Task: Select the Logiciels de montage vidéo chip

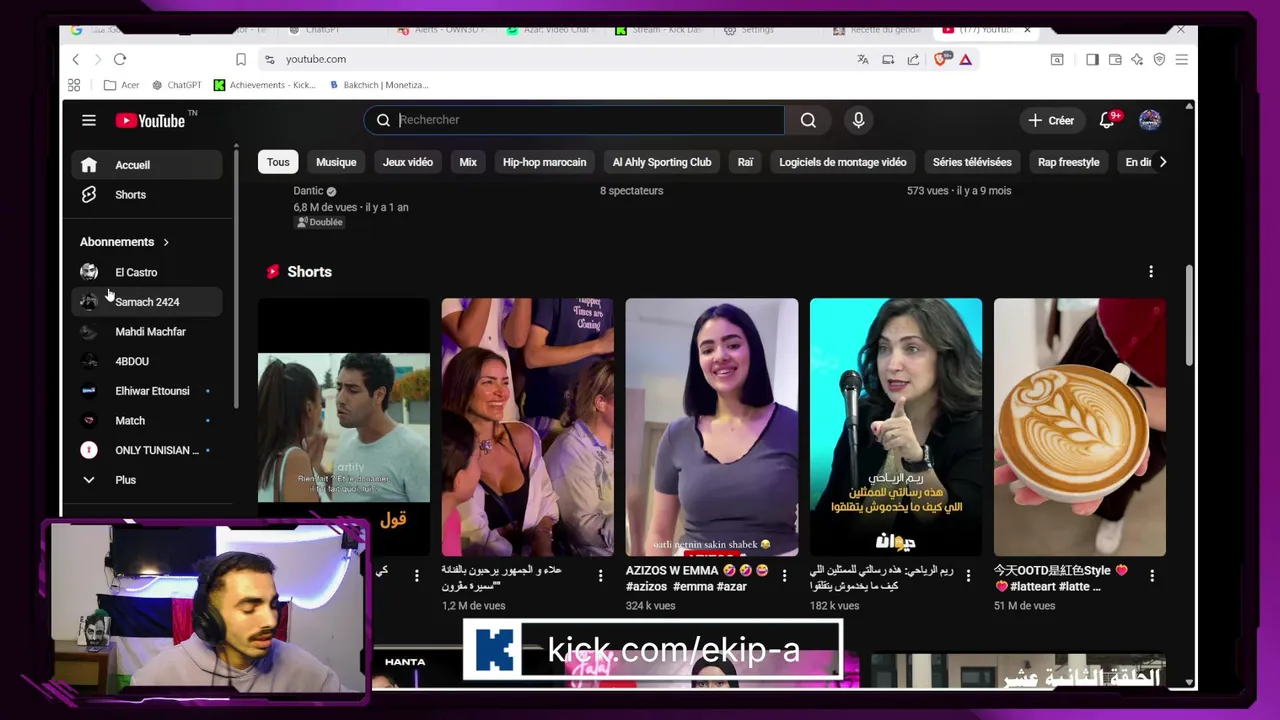Action: (843, 162)
